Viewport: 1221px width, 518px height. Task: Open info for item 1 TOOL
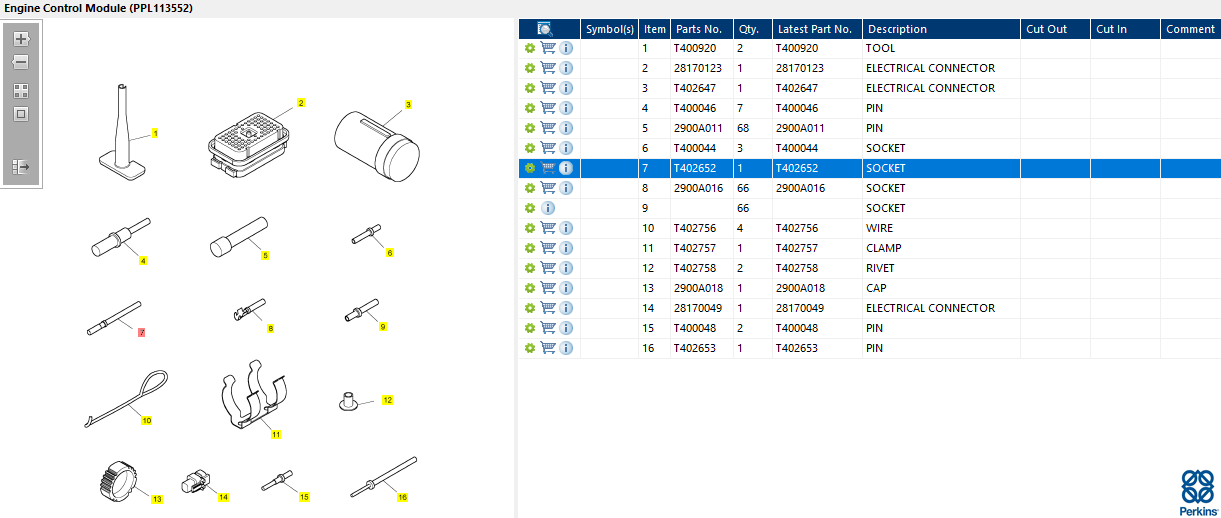(566, 48)
